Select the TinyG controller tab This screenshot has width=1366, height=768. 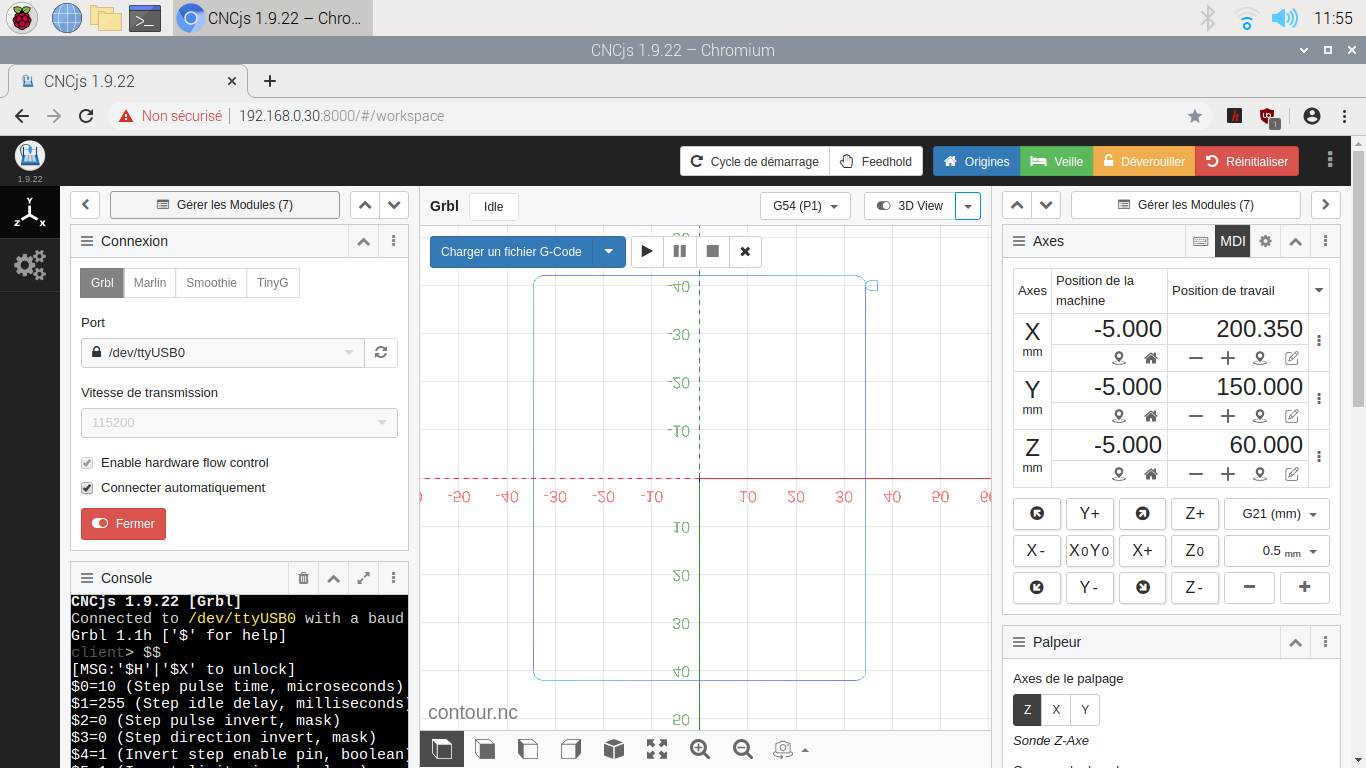coord(272,283)
